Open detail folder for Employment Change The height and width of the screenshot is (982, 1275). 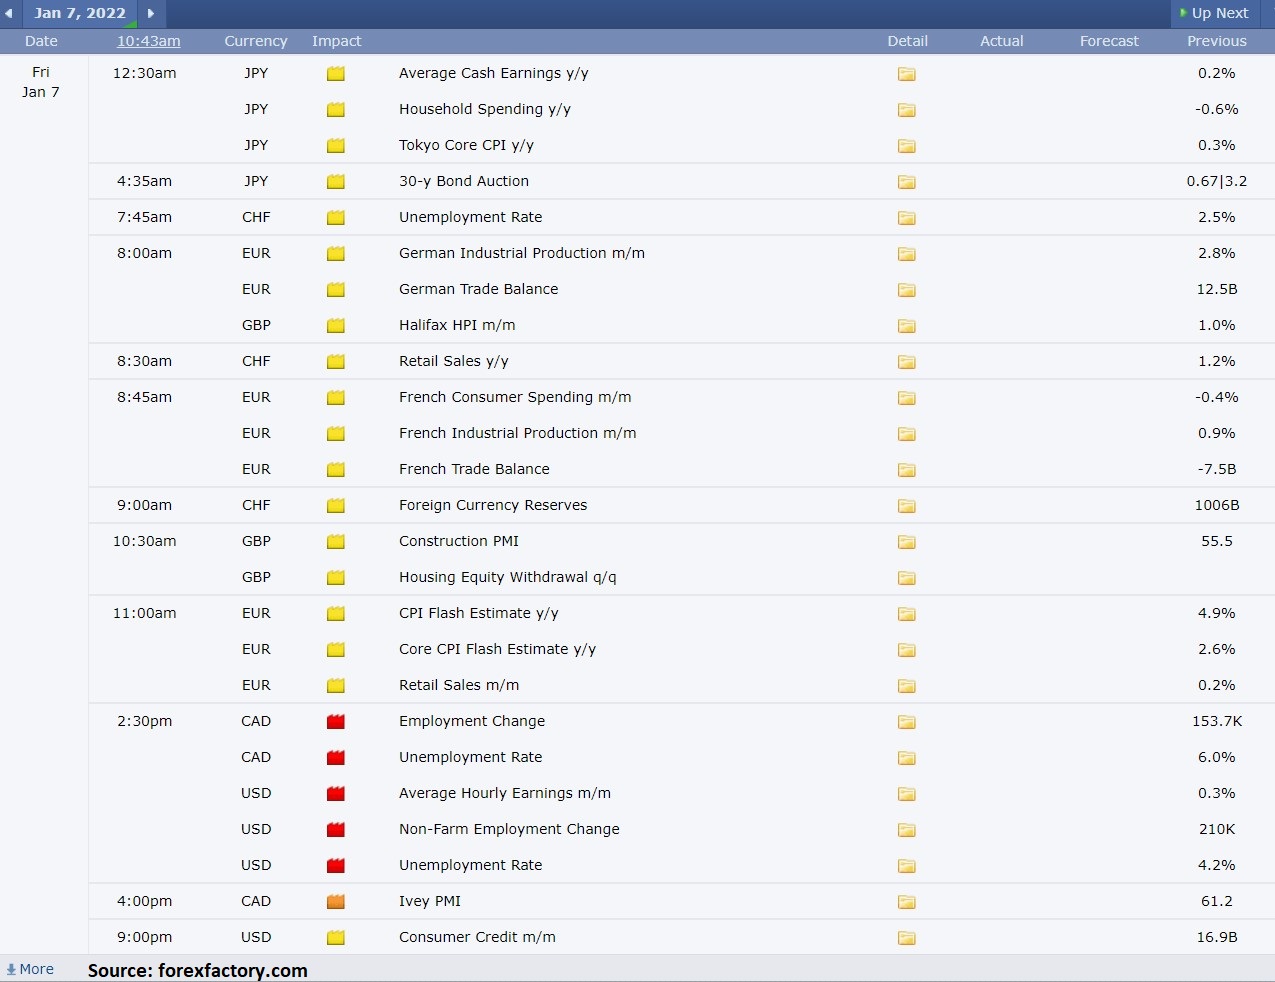(x=907, y=722)
